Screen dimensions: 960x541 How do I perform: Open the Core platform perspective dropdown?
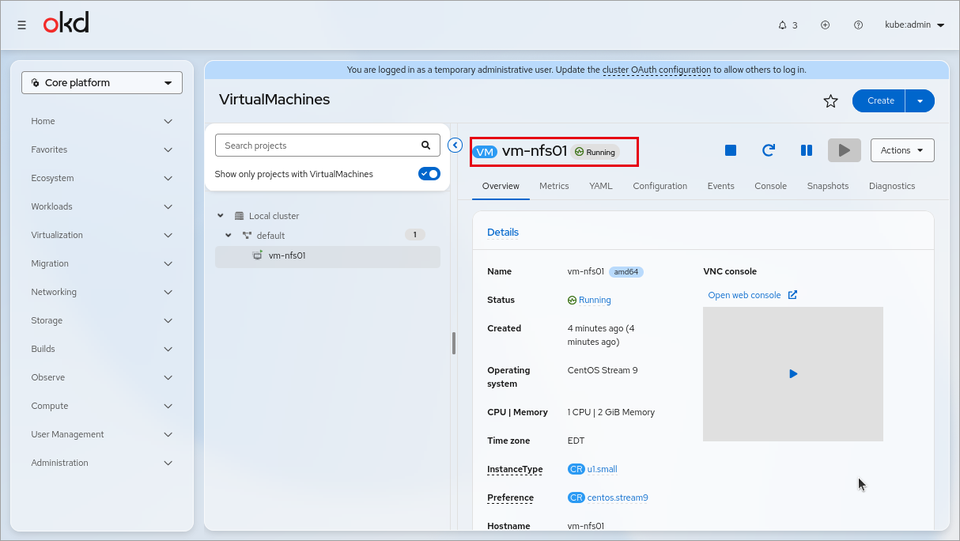102,83
